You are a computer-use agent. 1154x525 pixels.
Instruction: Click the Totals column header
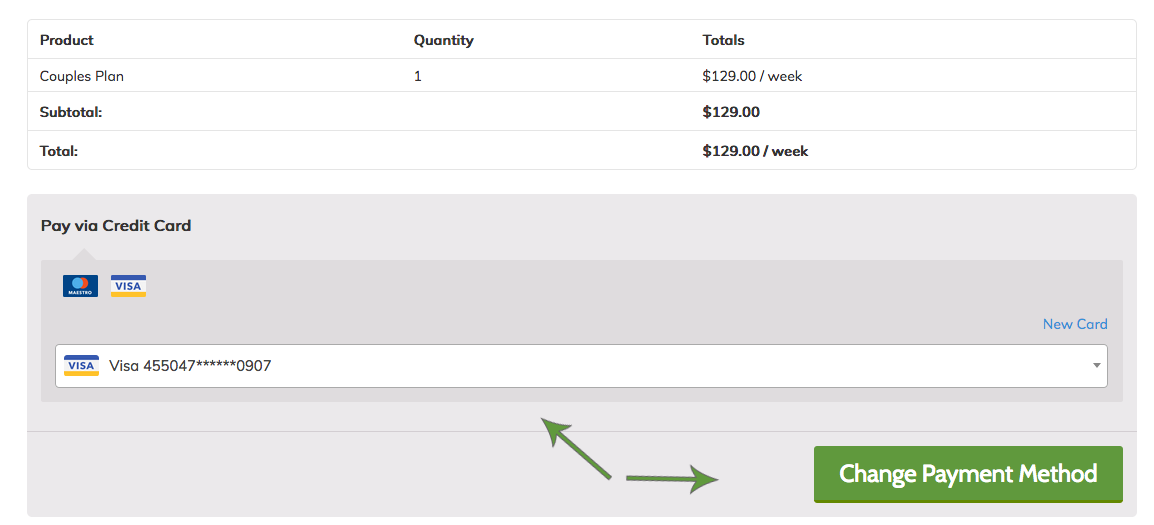pos(723,40)
